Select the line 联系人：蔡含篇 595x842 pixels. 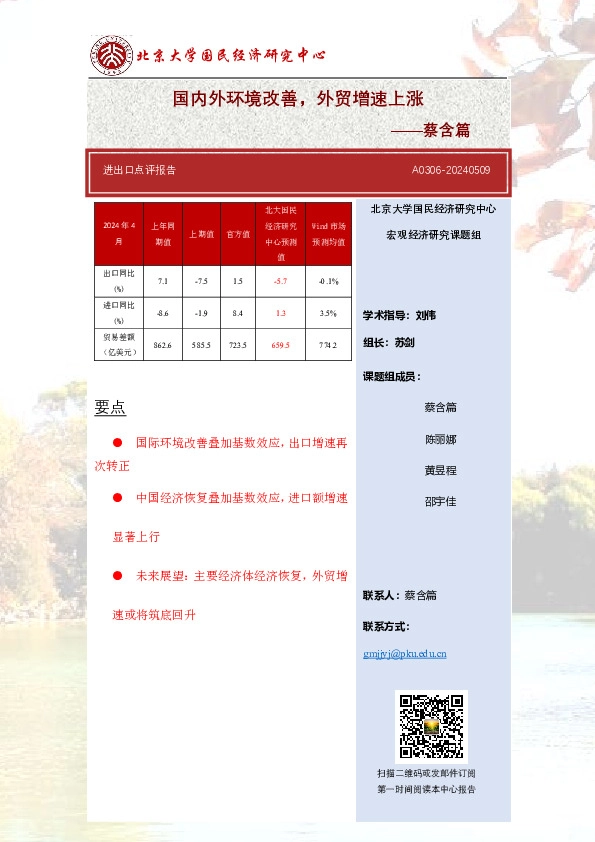click(400, 595)
